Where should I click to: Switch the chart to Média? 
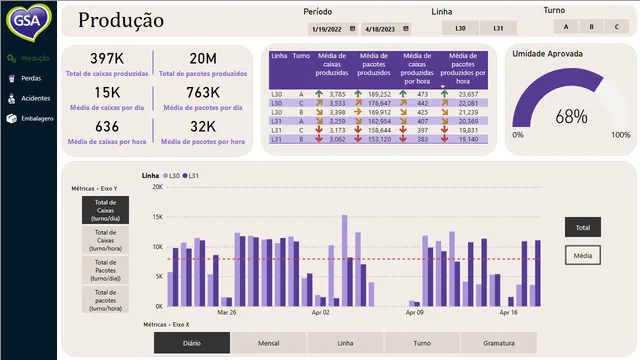(x=583, y=256)
